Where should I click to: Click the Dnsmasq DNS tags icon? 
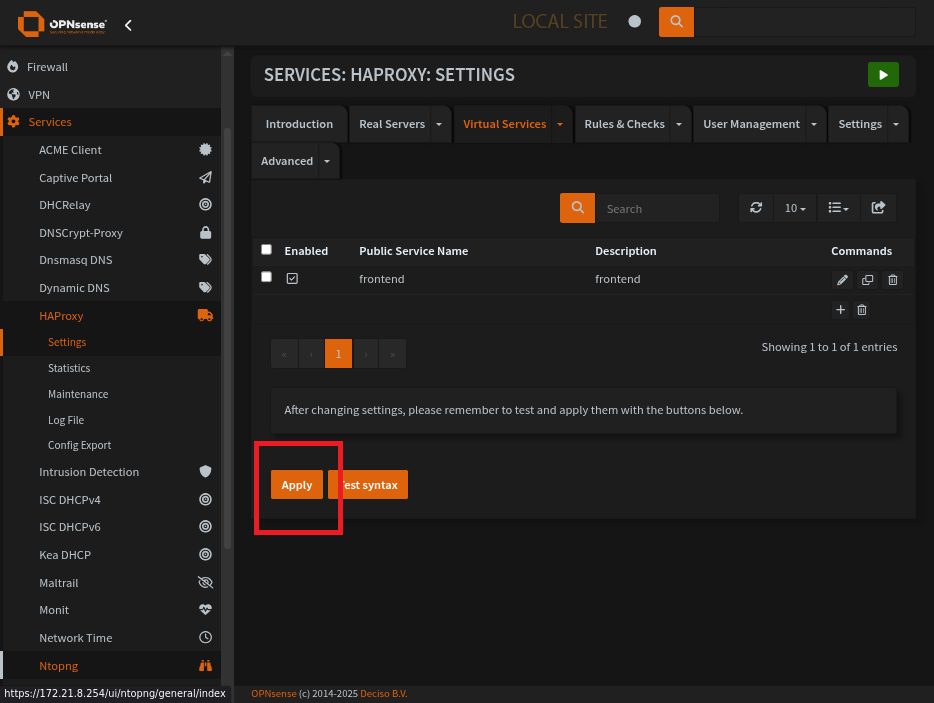tap(205, 260)
